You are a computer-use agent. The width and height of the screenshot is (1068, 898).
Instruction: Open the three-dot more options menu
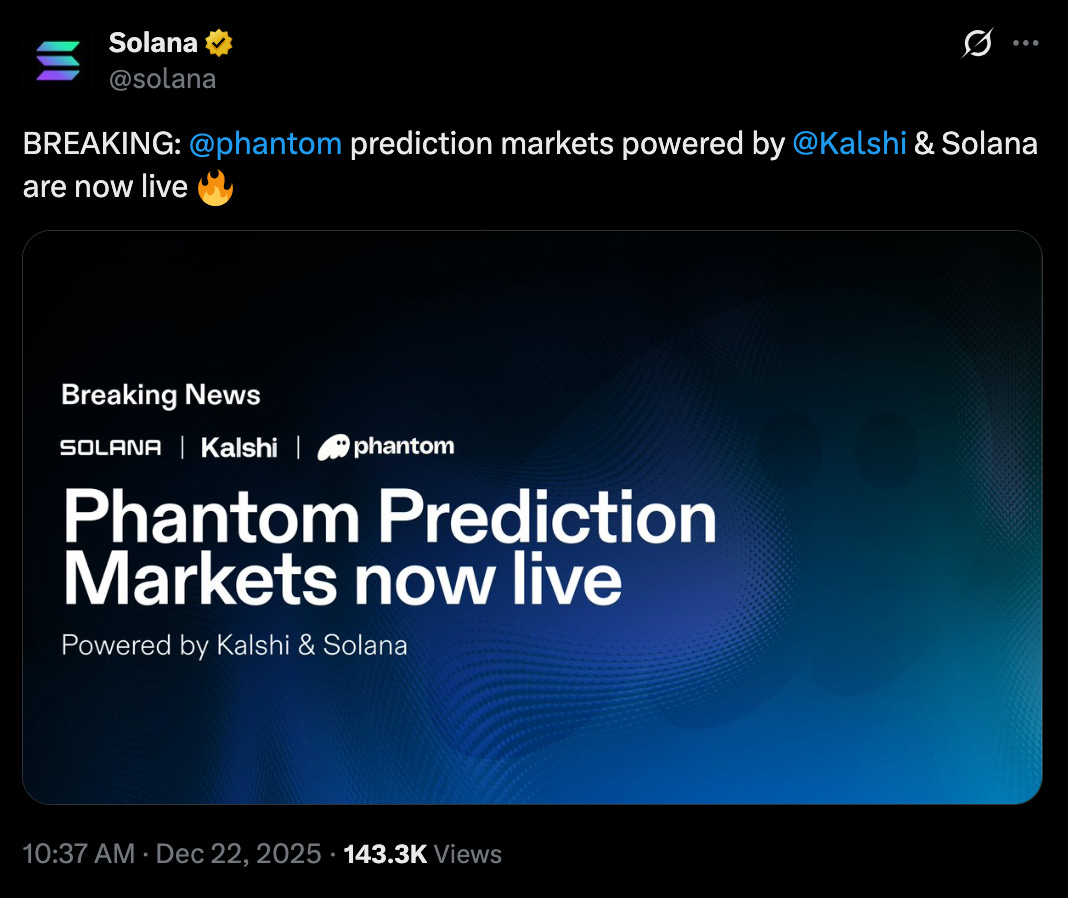tap(1027, 42)
